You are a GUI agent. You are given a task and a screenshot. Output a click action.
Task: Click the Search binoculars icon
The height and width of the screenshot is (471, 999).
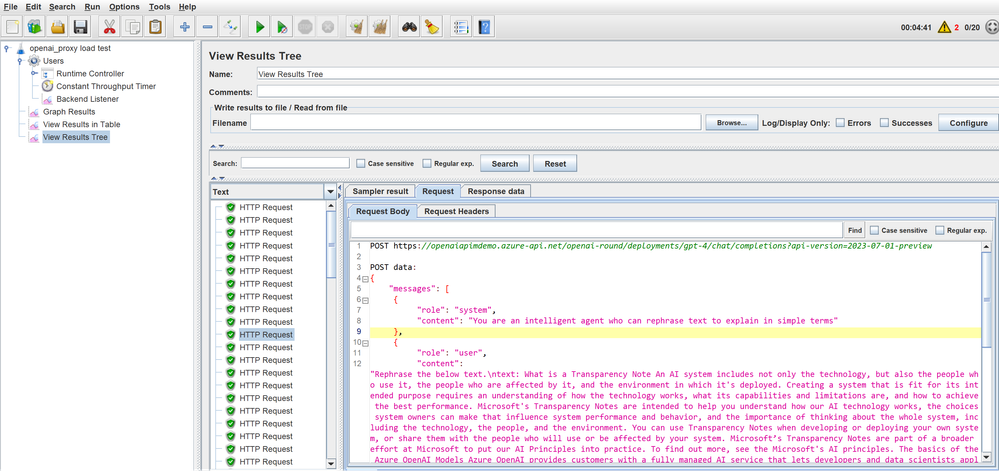click(408, 27)
